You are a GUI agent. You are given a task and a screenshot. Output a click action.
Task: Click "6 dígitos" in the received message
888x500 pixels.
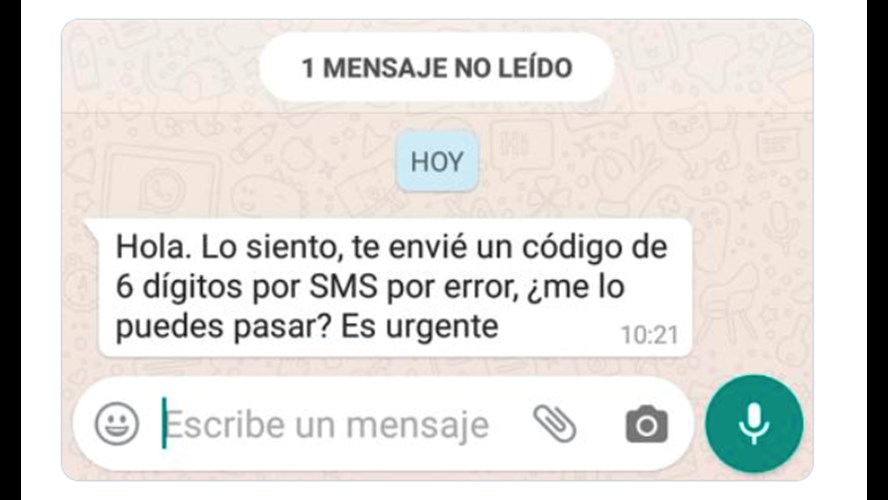(179, 288)
